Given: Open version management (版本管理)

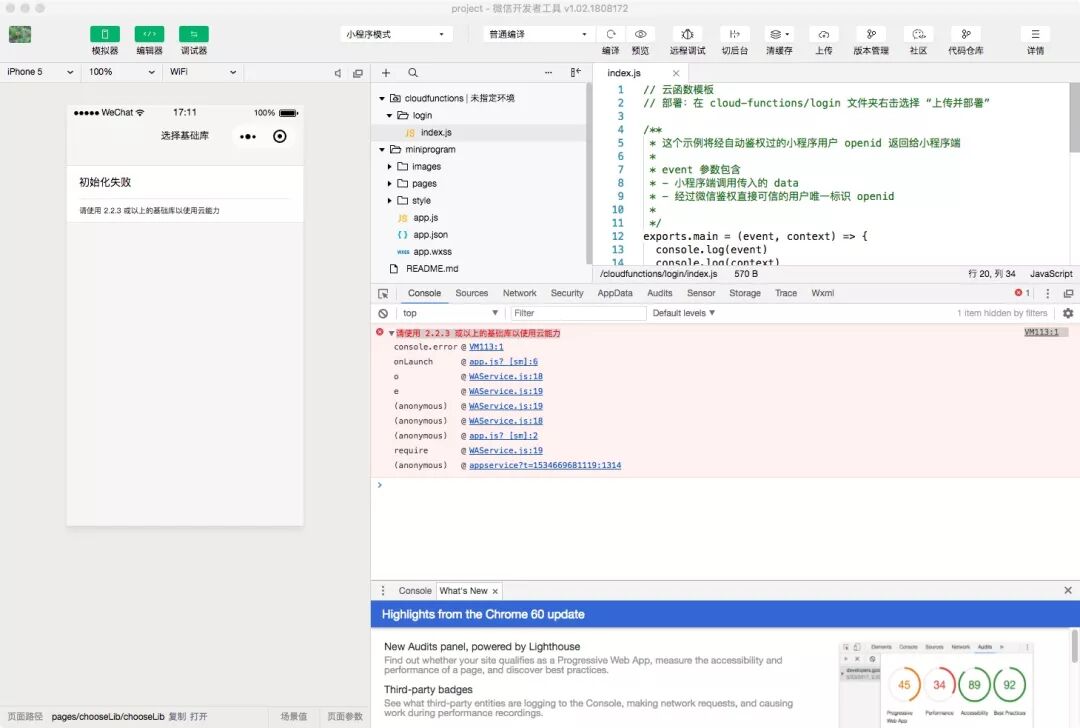Looking at the screenshot, I should click(x=871, y=34).
